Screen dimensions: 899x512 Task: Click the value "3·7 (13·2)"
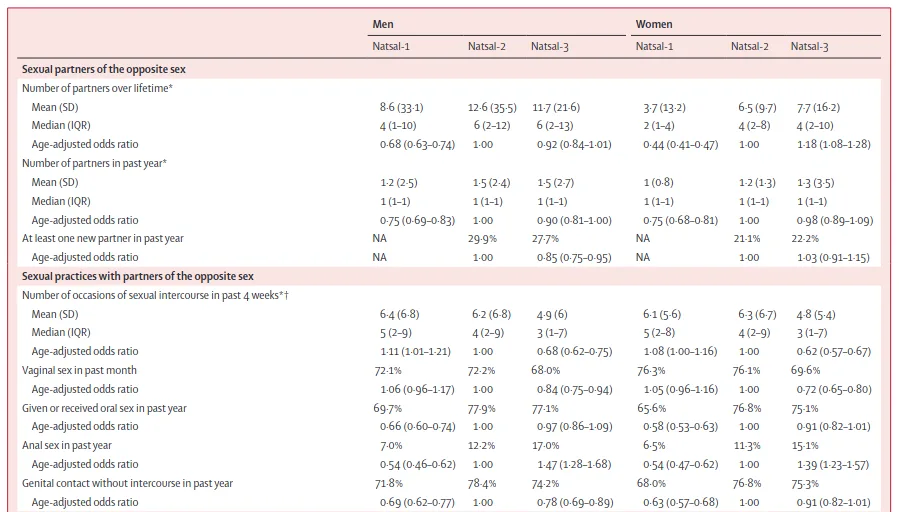(x=664, y=107)
